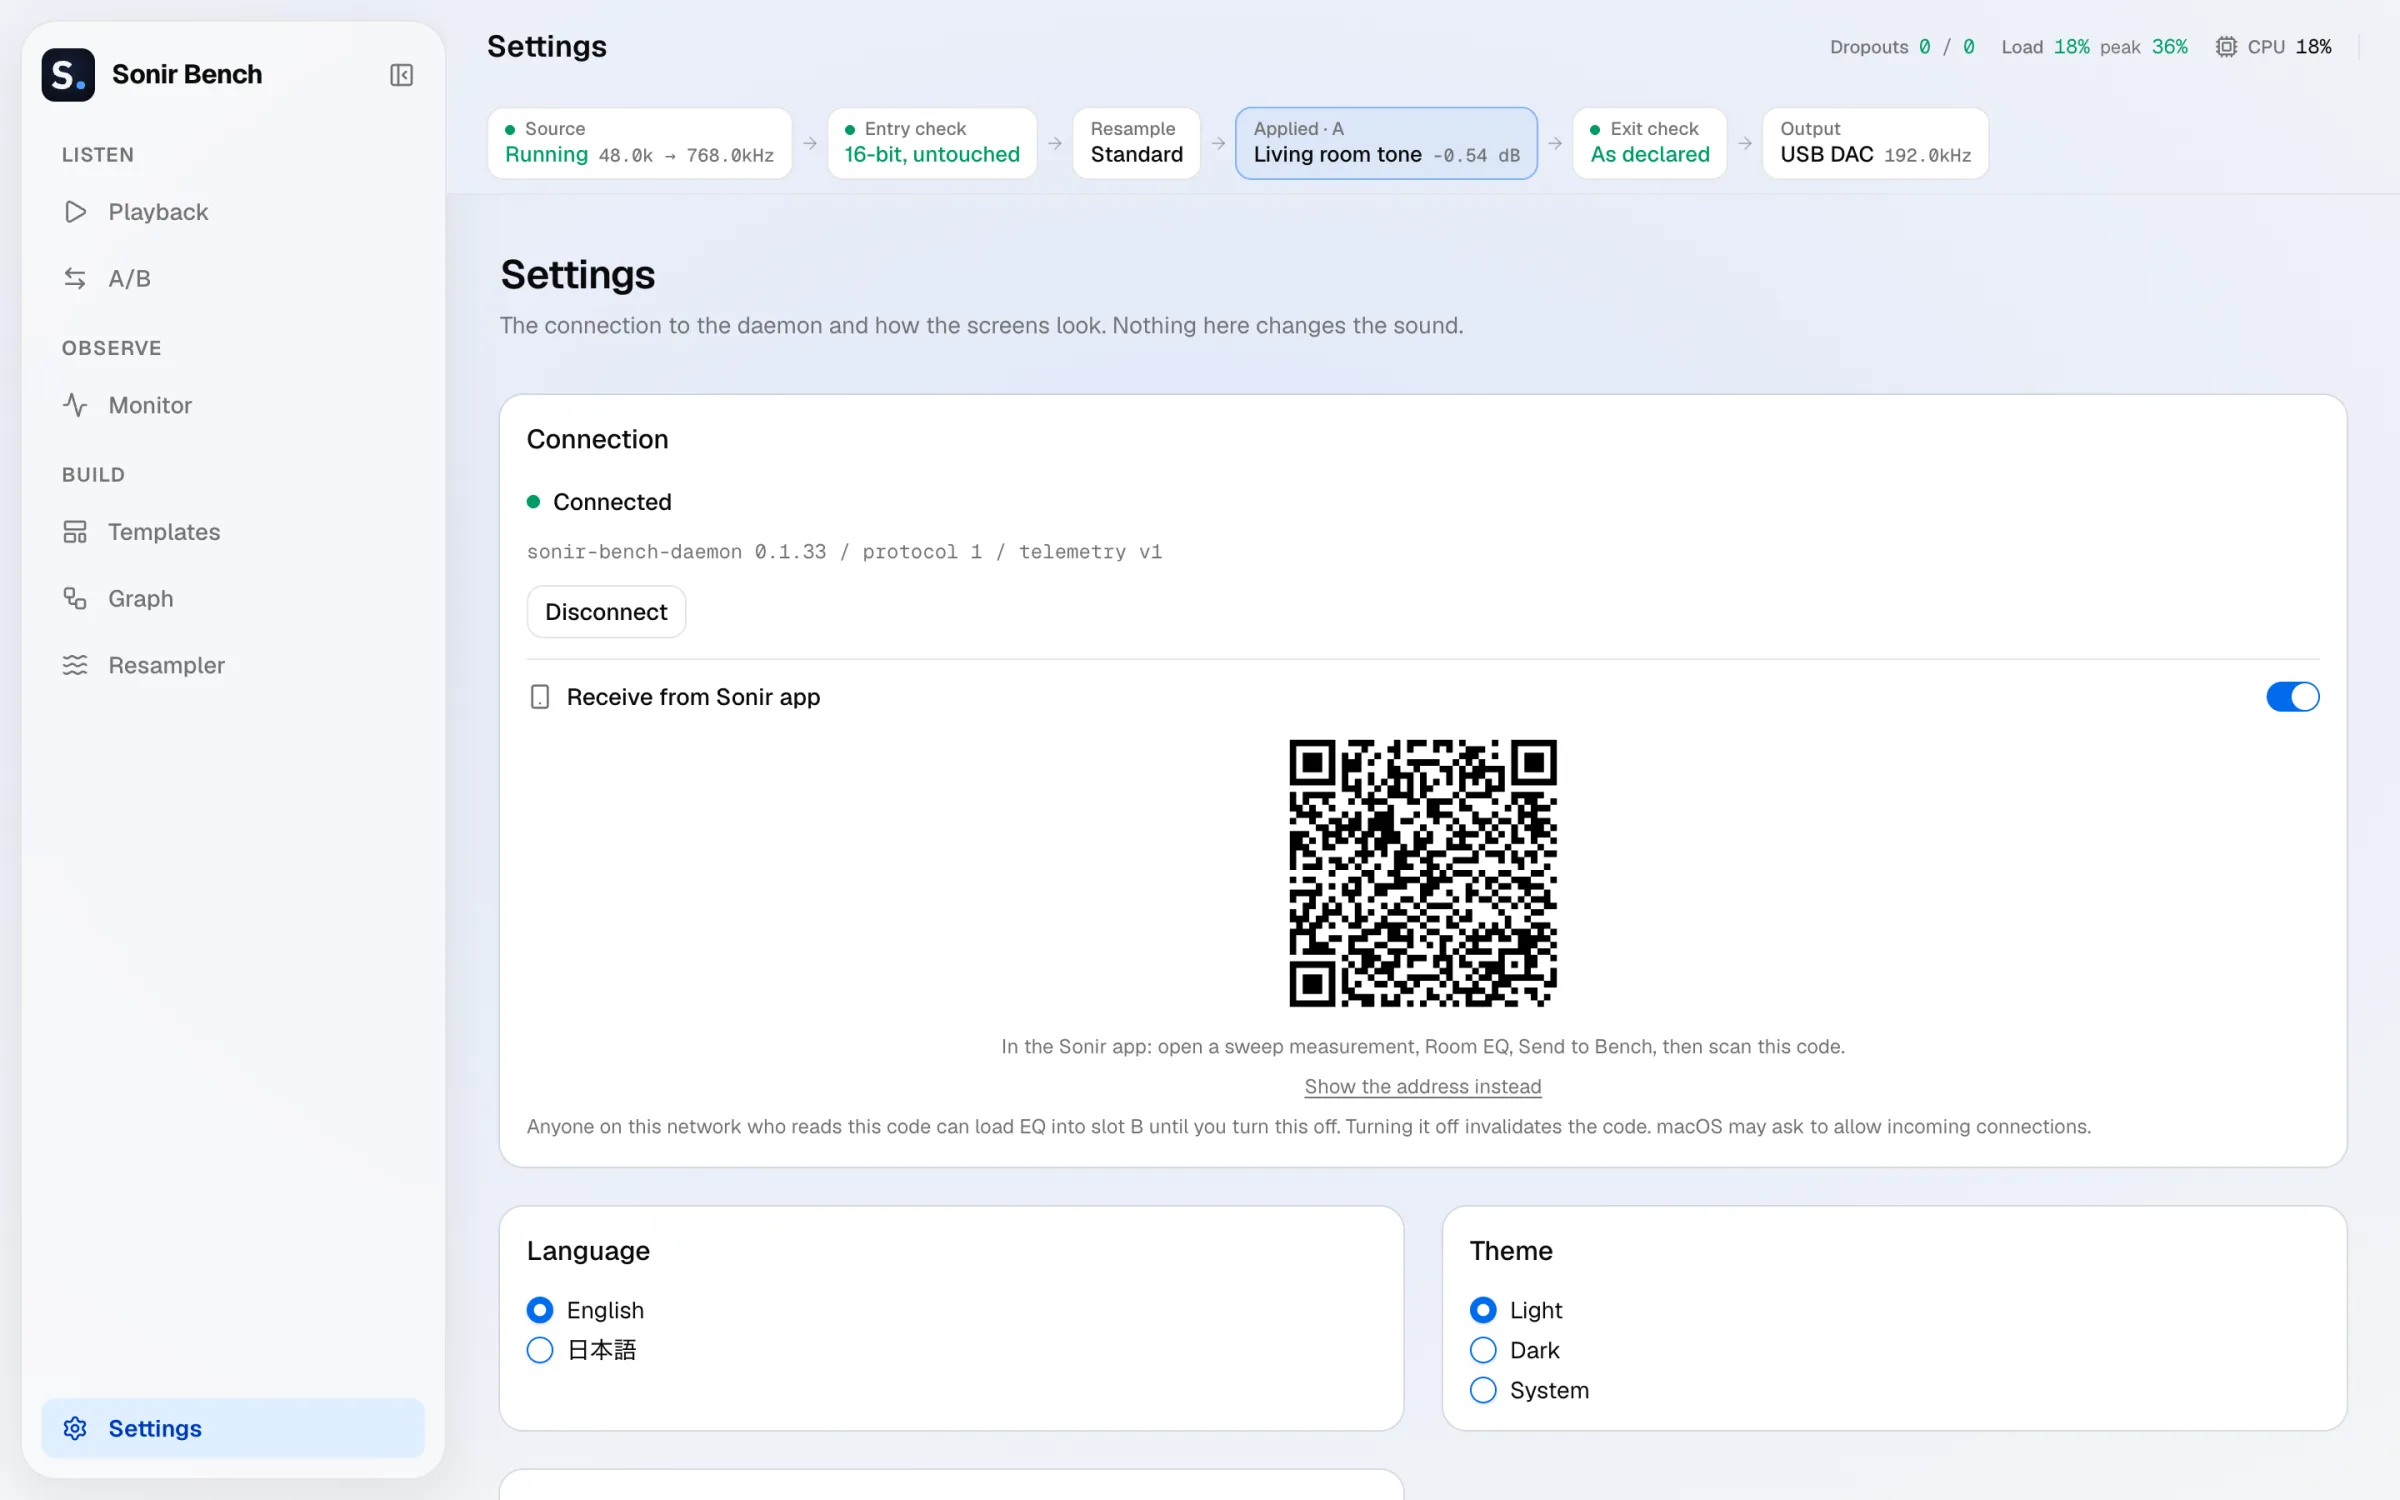Open the Graph page

tap(233, 598)
